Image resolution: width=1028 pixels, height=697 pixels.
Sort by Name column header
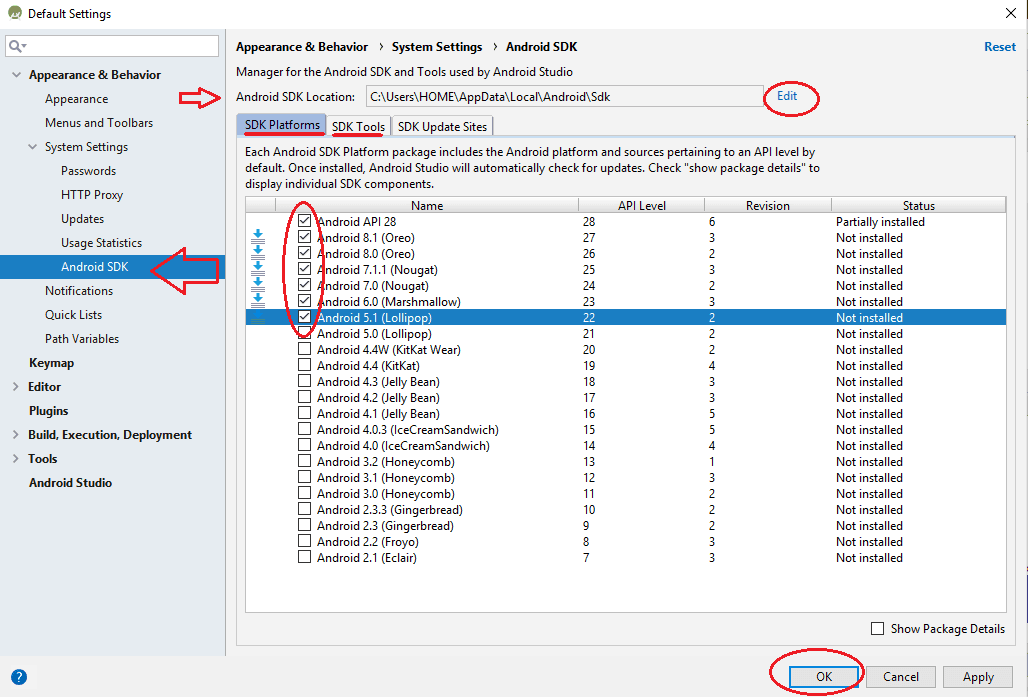point(427,205)
